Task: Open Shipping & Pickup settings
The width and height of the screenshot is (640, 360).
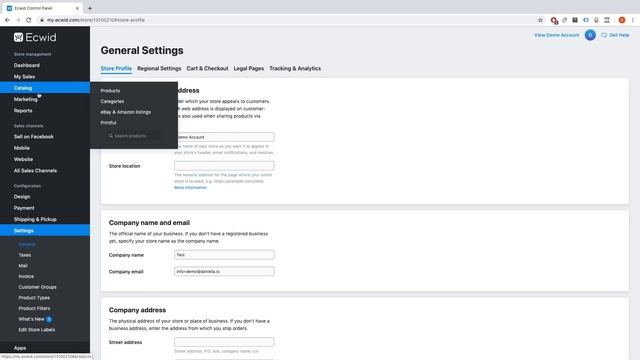Action: coord(35,219)
